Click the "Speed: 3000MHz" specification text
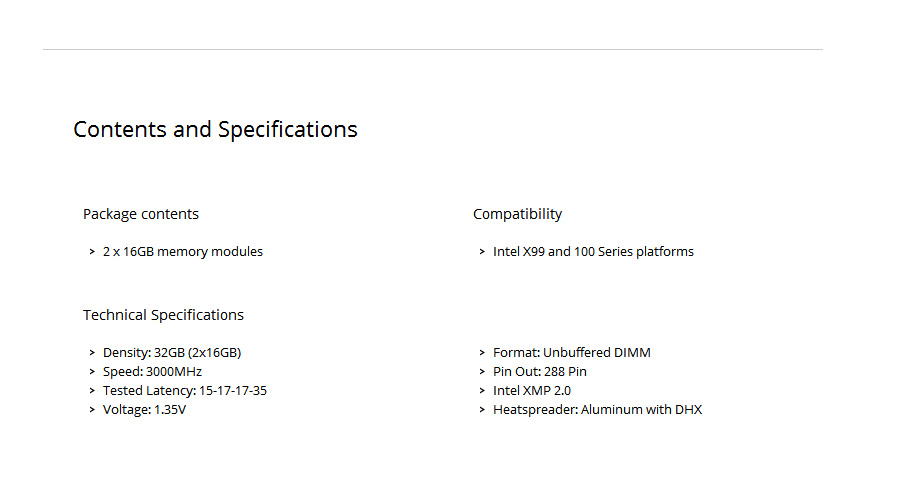This screenshot has width=900, height=484. (152, 372)
